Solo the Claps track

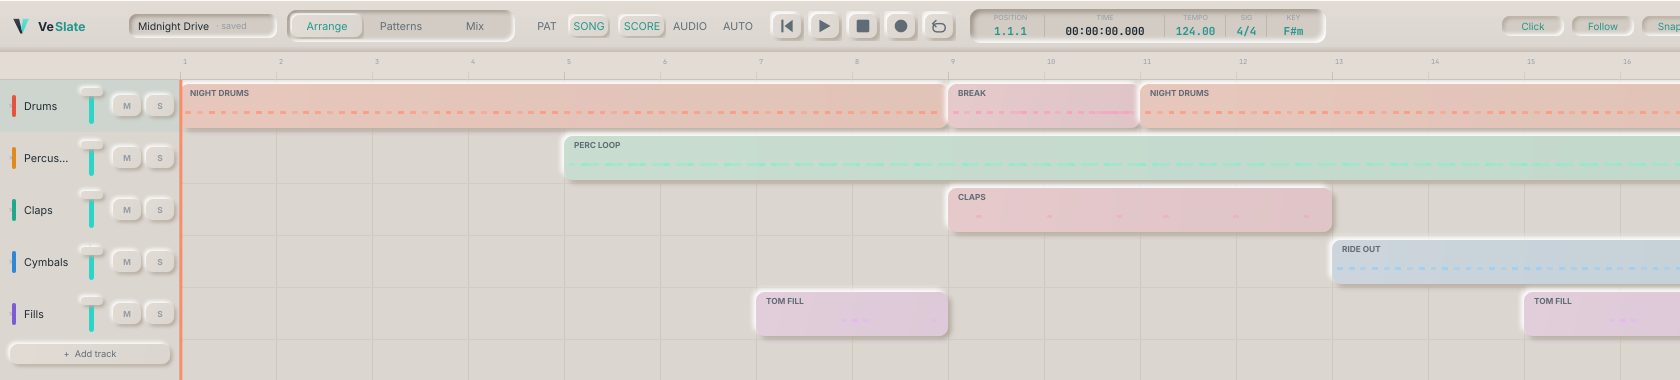pyautogui.click(x=160, y=210)
